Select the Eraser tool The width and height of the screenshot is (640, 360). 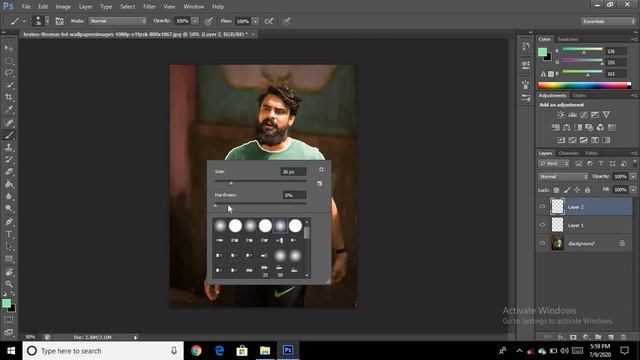pos(9,172)
